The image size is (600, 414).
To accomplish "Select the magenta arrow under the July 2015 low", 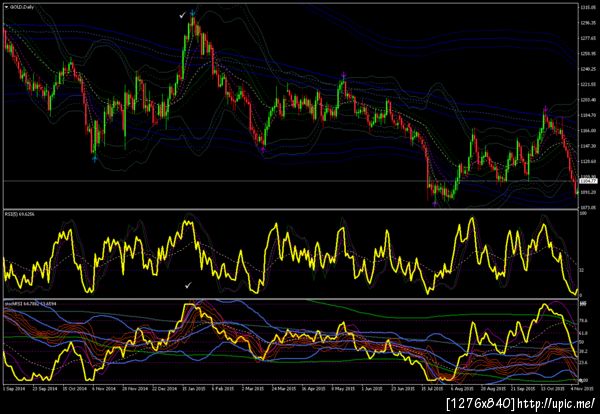I will [435, 204].
